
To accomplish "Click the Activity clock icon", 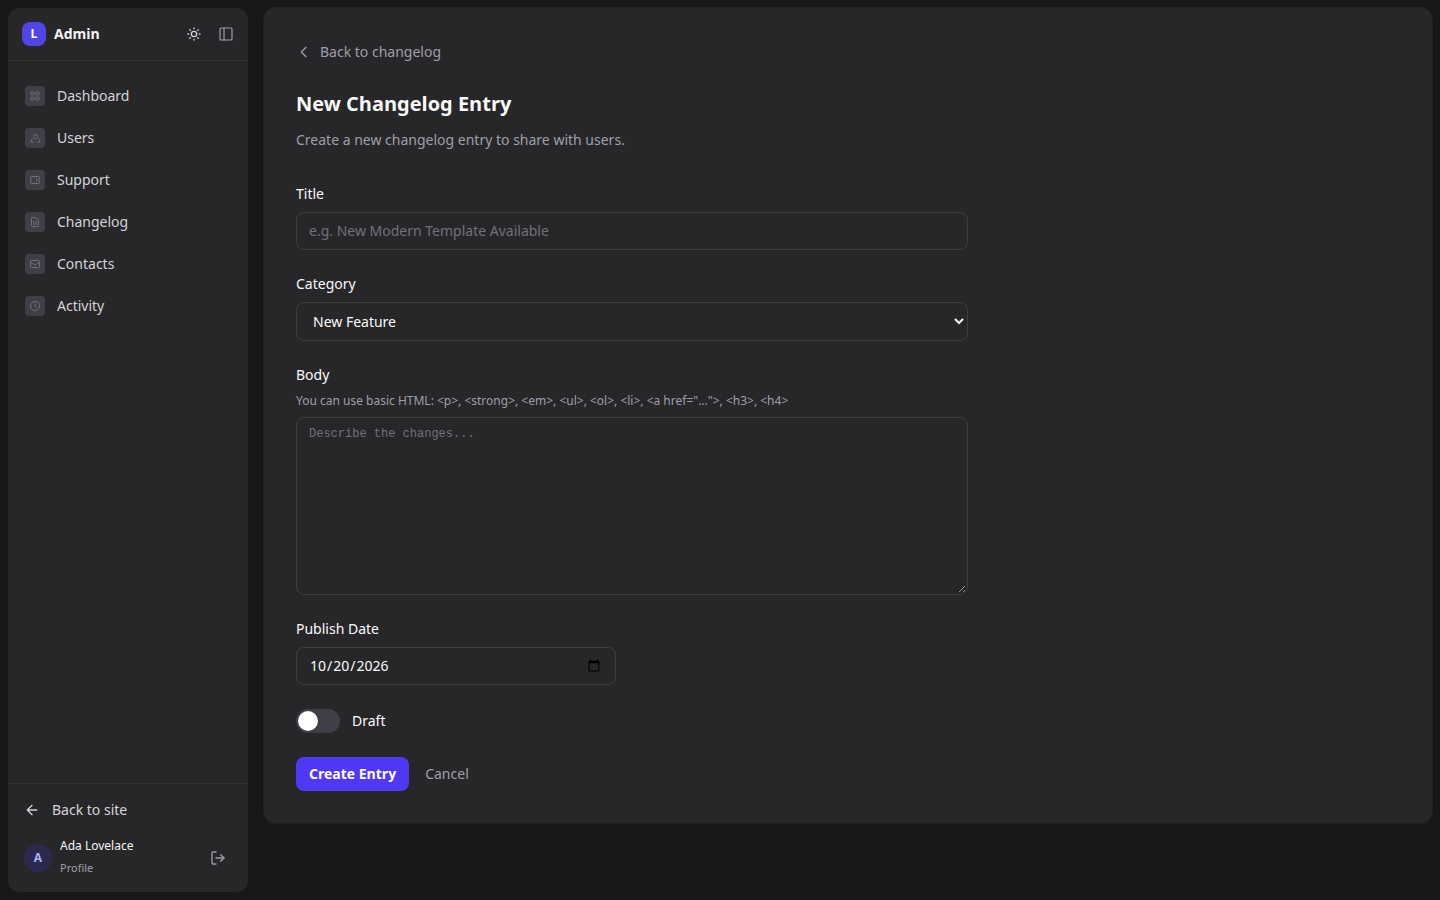I will click(x=35, y=306).
